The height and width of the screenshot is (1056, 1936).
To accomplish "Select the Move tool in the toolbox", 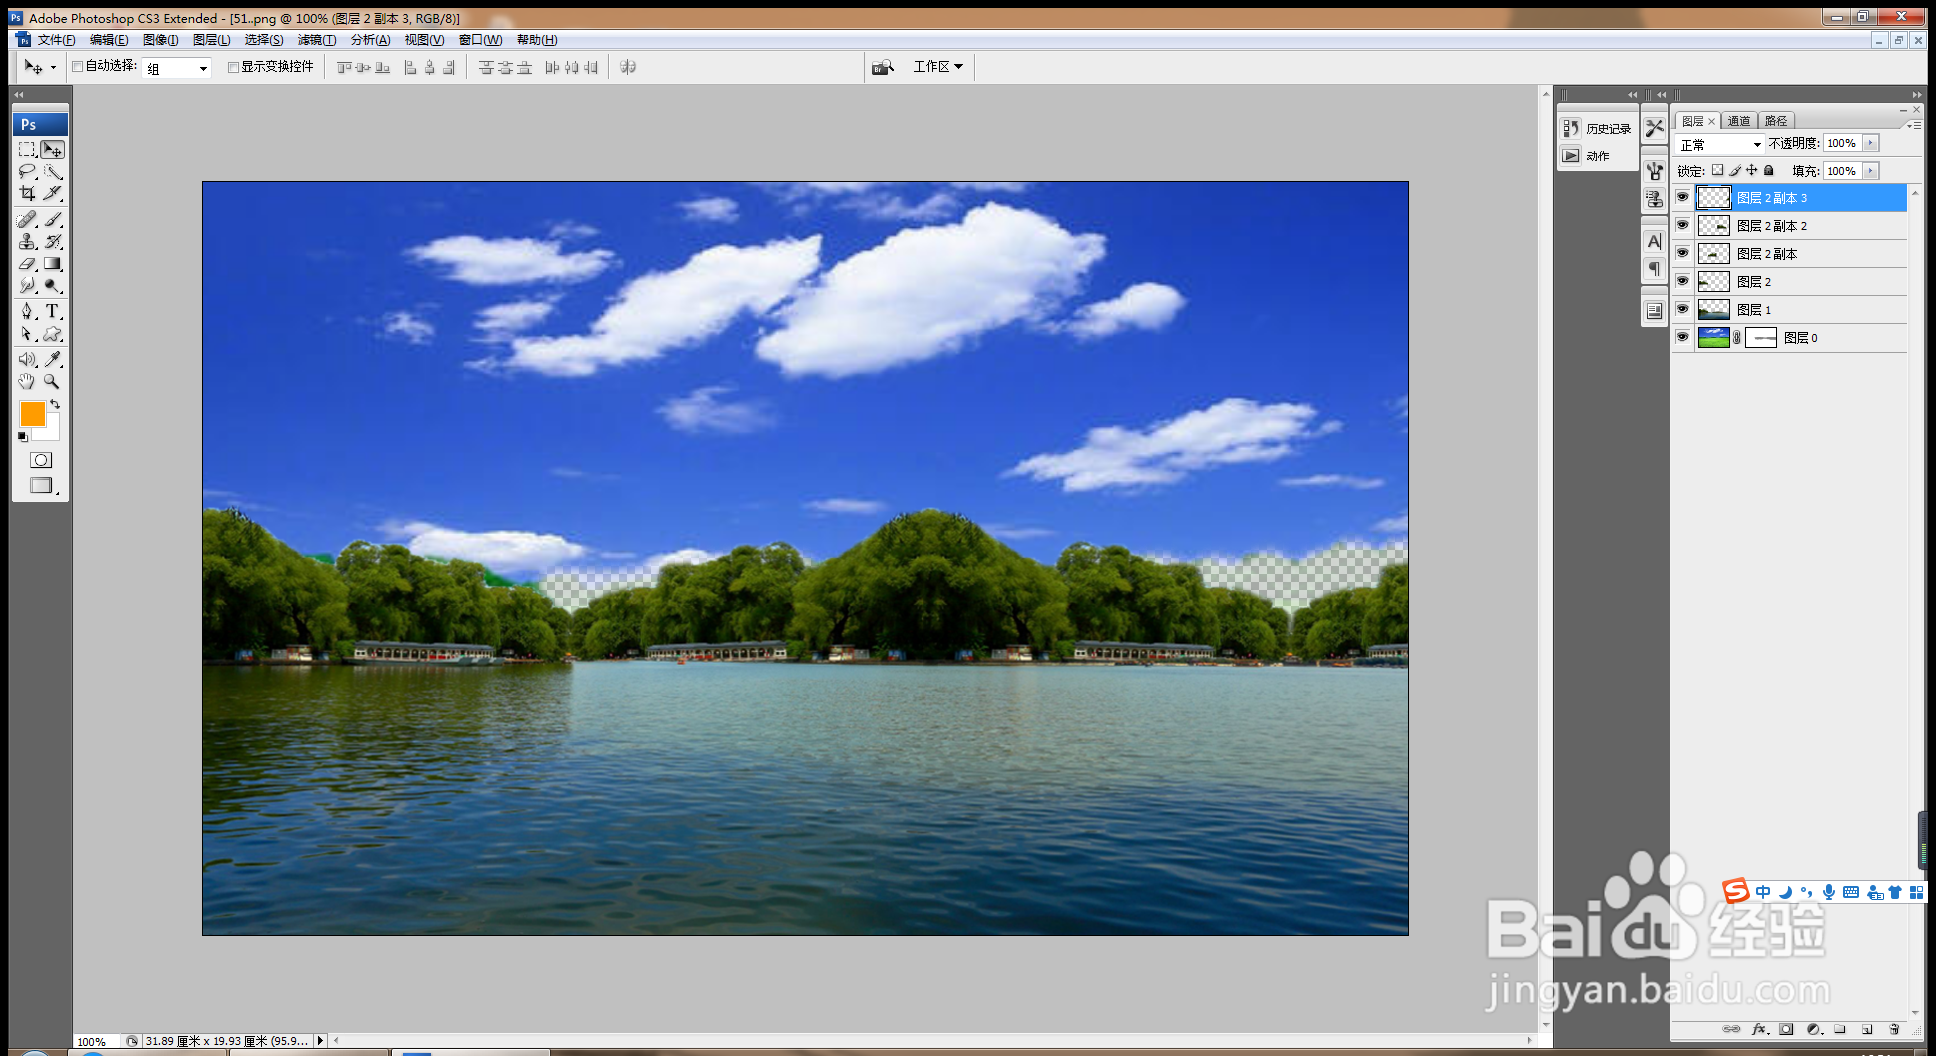I will [x=53, y=149].
